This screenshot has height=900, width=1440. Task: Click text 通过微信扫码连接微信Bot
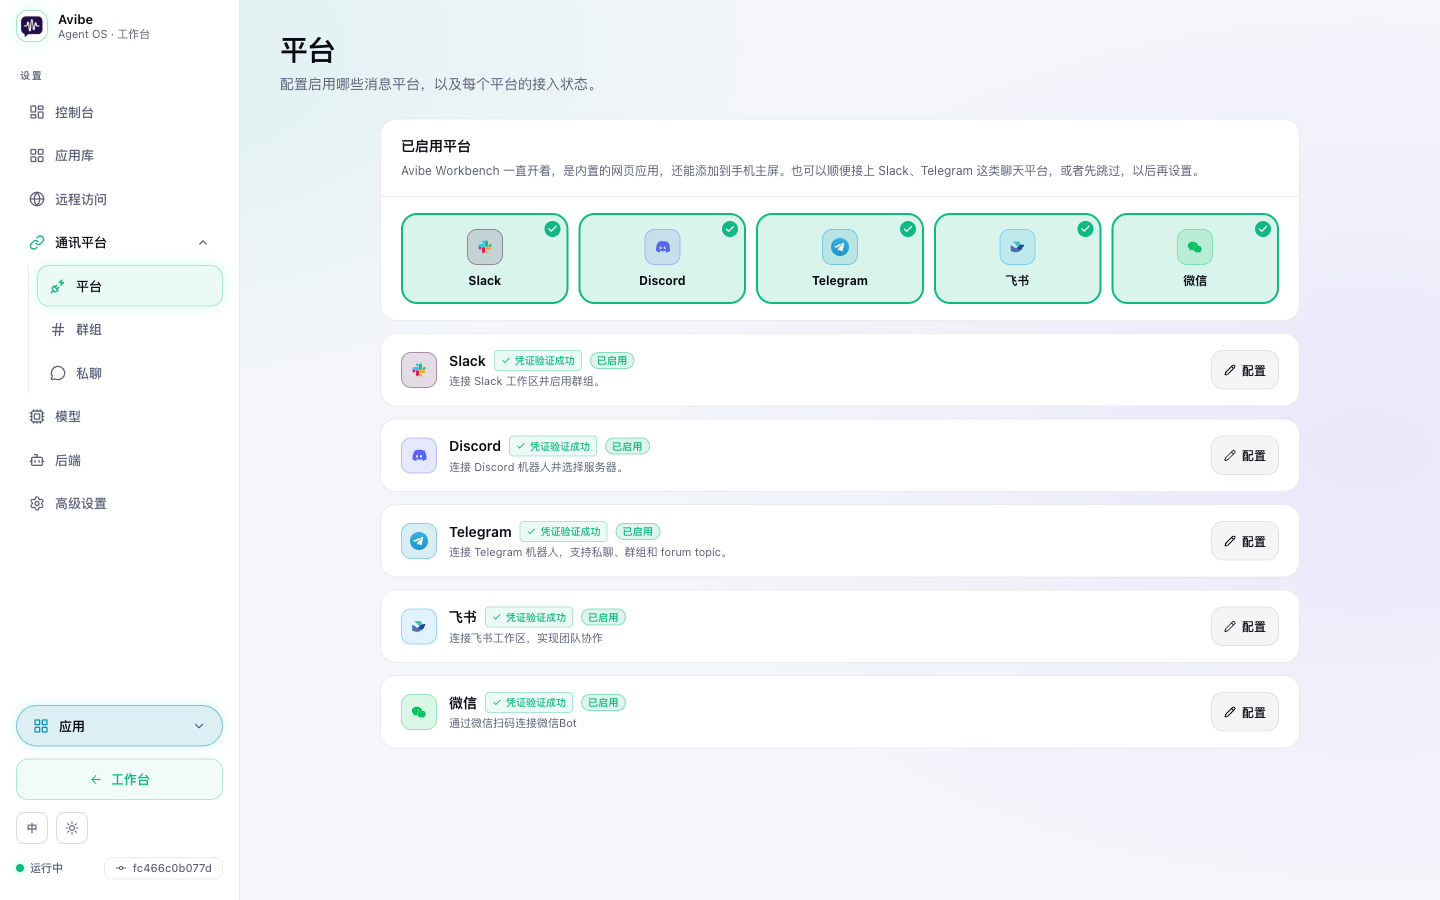(x=513, y=724)
